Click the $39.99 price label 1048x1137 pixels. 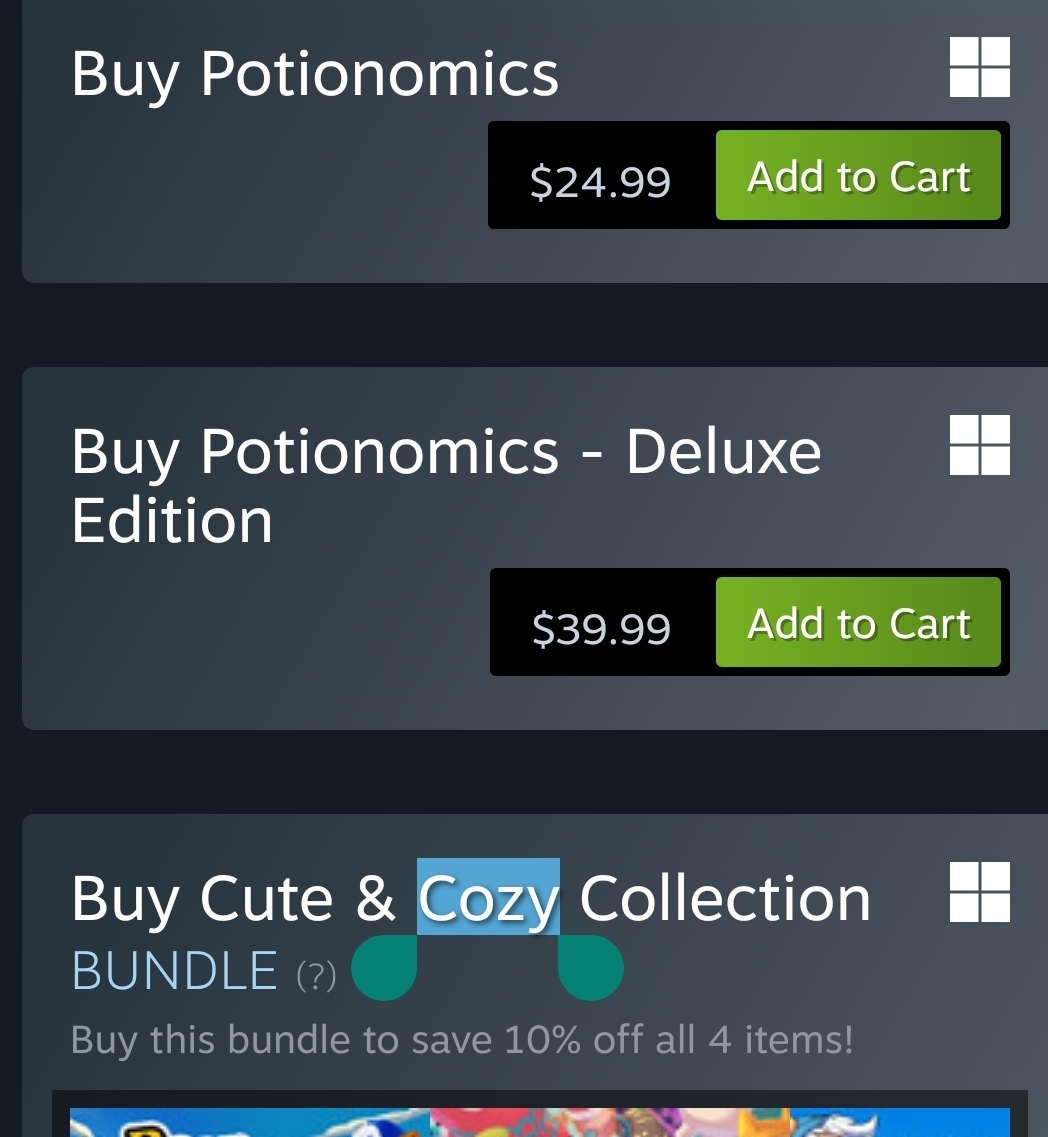pyautogui.click(x=601, y=627)
